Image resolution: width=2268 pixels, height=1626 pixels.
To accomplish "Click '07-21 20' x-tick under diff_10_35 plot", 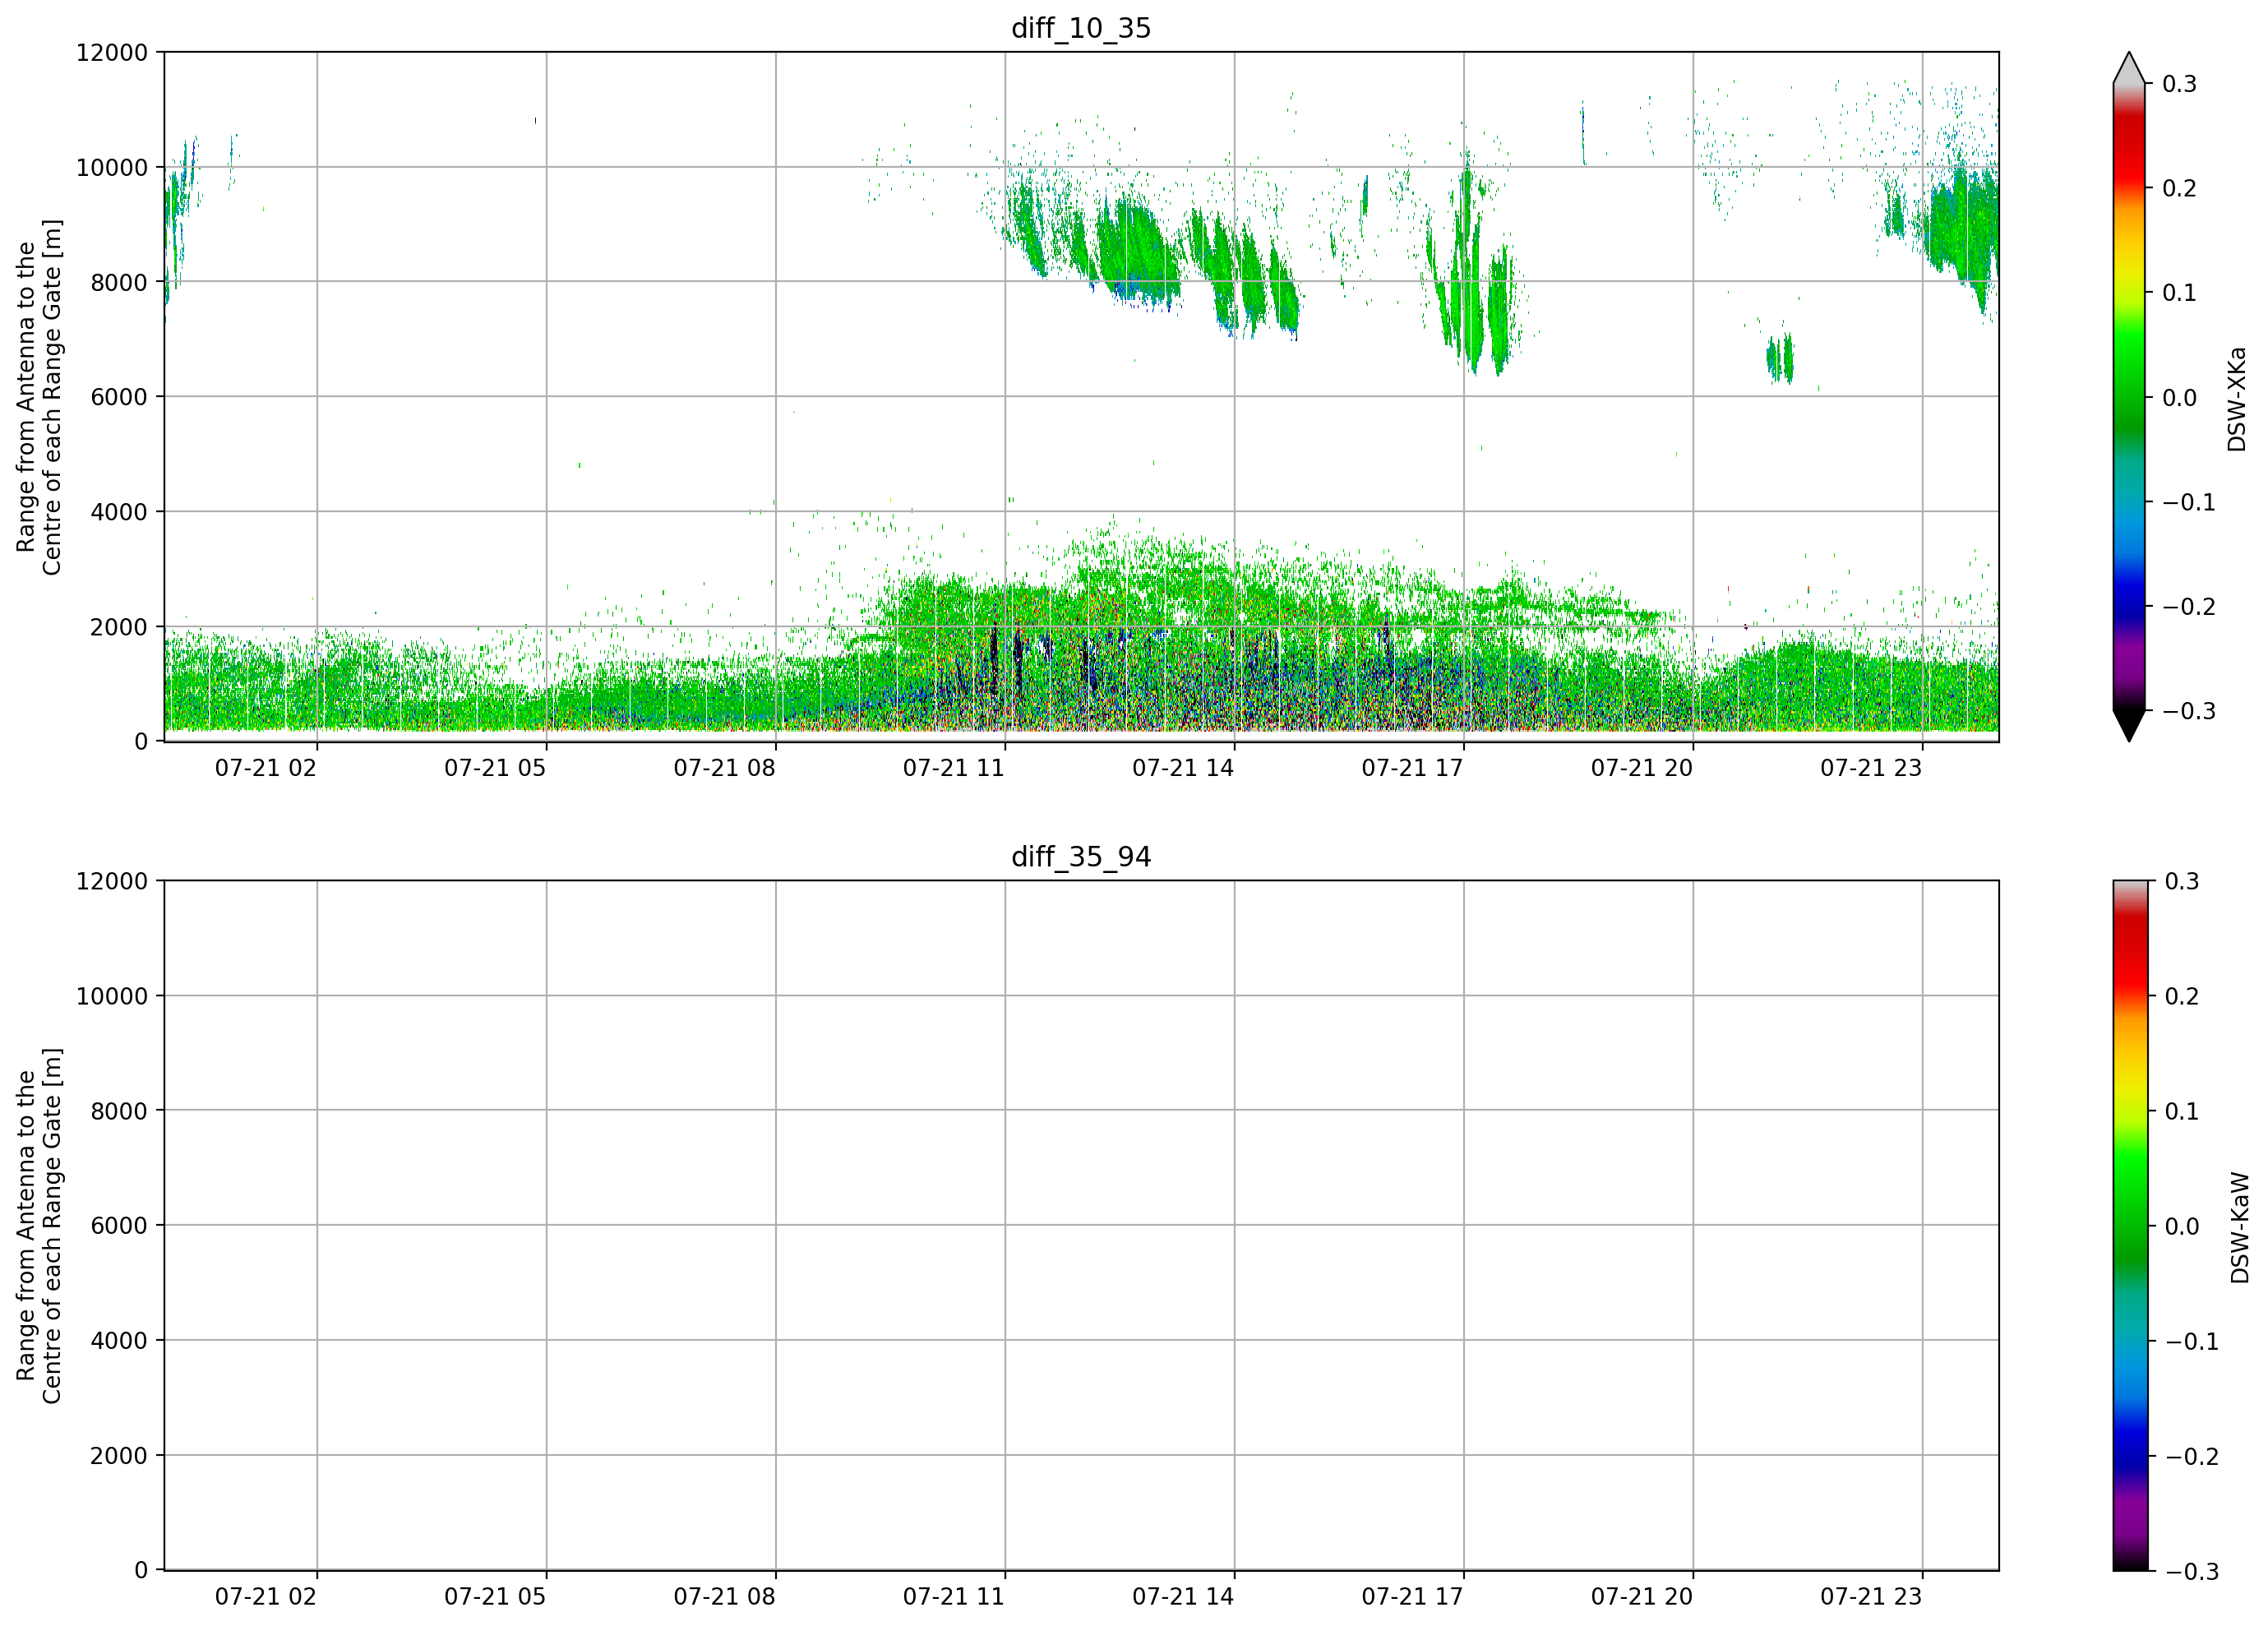I will (x=1642, y=768).
